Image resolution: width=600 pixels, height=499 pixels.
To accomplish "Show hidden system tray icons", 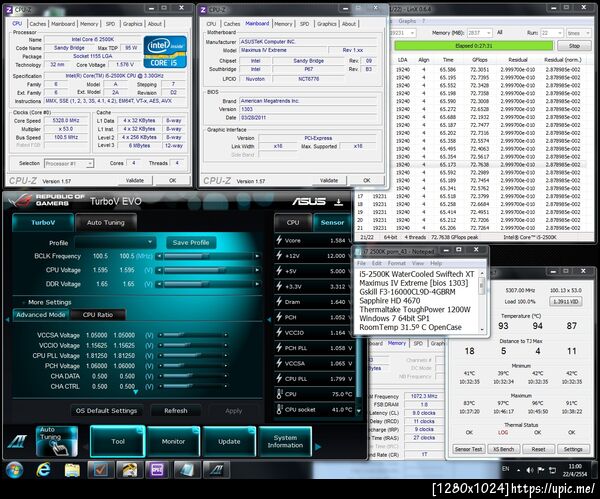I will pyautogui.click(x=518, y=470).
